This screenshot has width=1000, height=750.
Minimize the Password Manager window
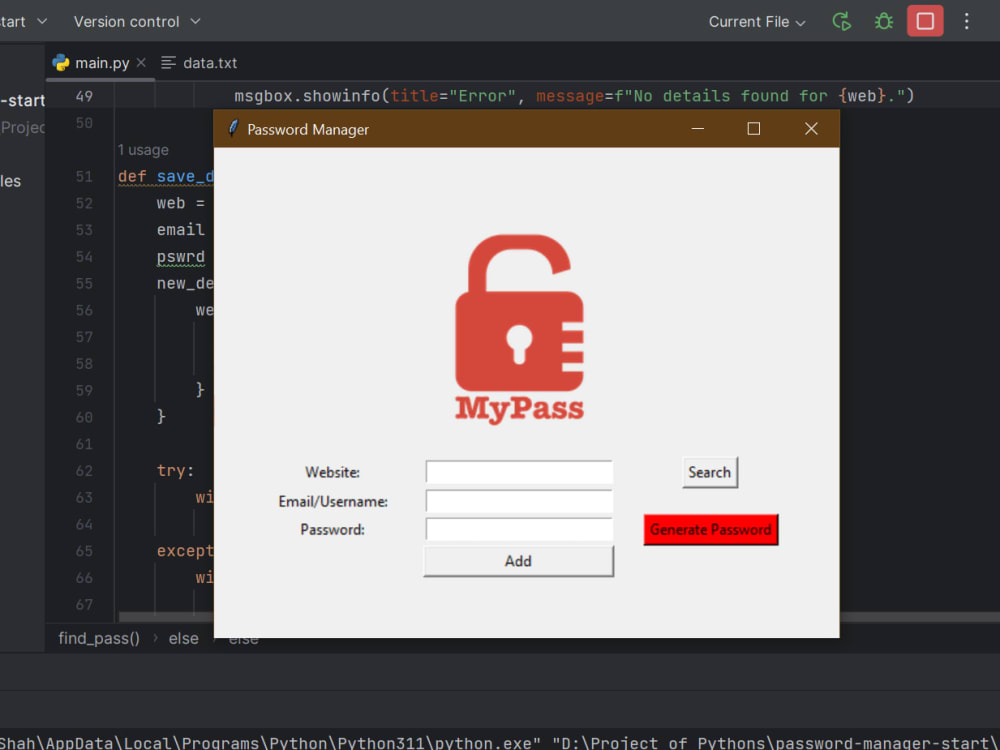tap(698, 129)
